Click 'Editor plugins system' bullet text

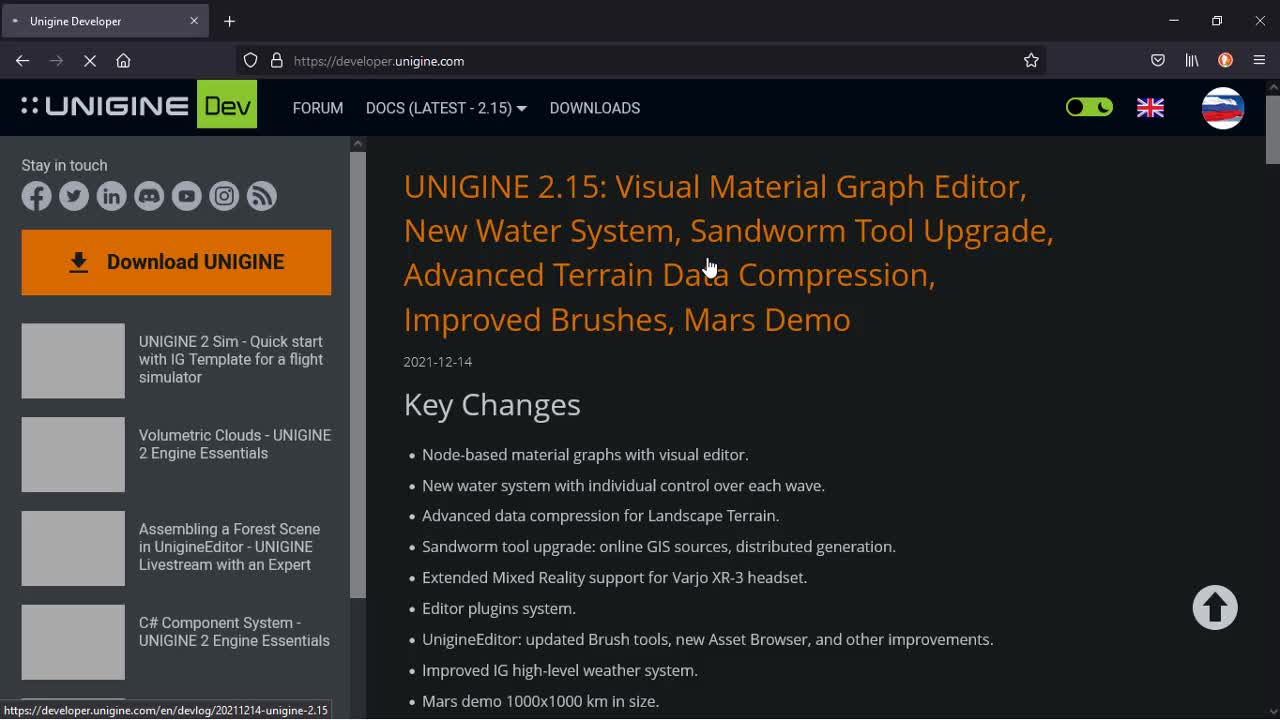[499, 608]
